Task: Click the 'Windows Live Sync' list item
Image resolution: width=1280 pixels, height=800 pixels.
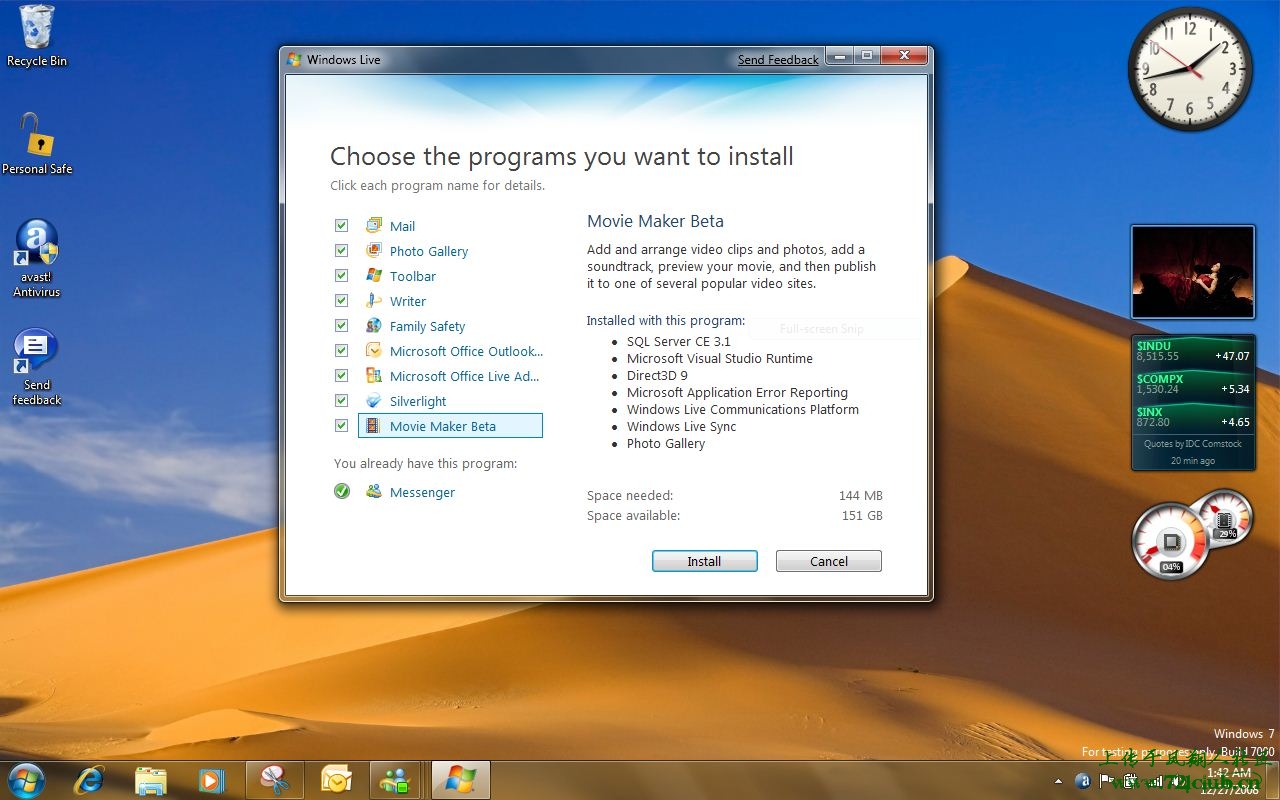Action: point(681,426)
